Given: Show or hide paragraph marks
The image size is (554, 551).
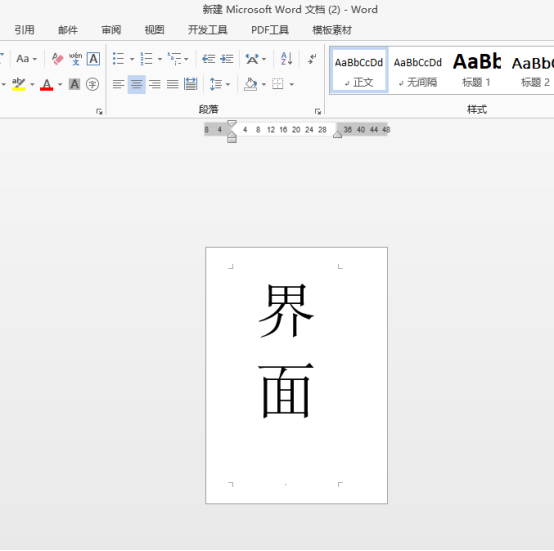Looking at the screenshot, I should click(x=312, y=59).
